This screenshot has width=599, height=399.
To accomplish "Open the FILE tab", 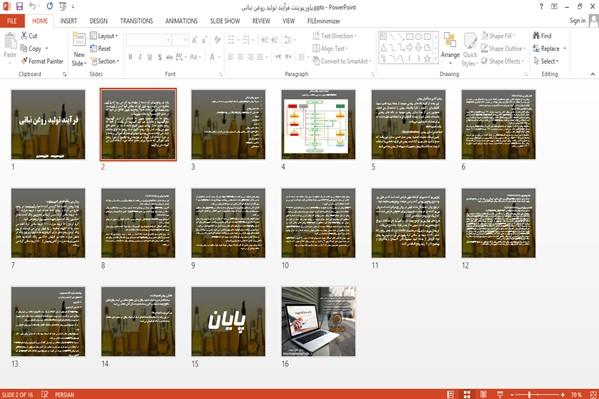I will pos(12,21).
